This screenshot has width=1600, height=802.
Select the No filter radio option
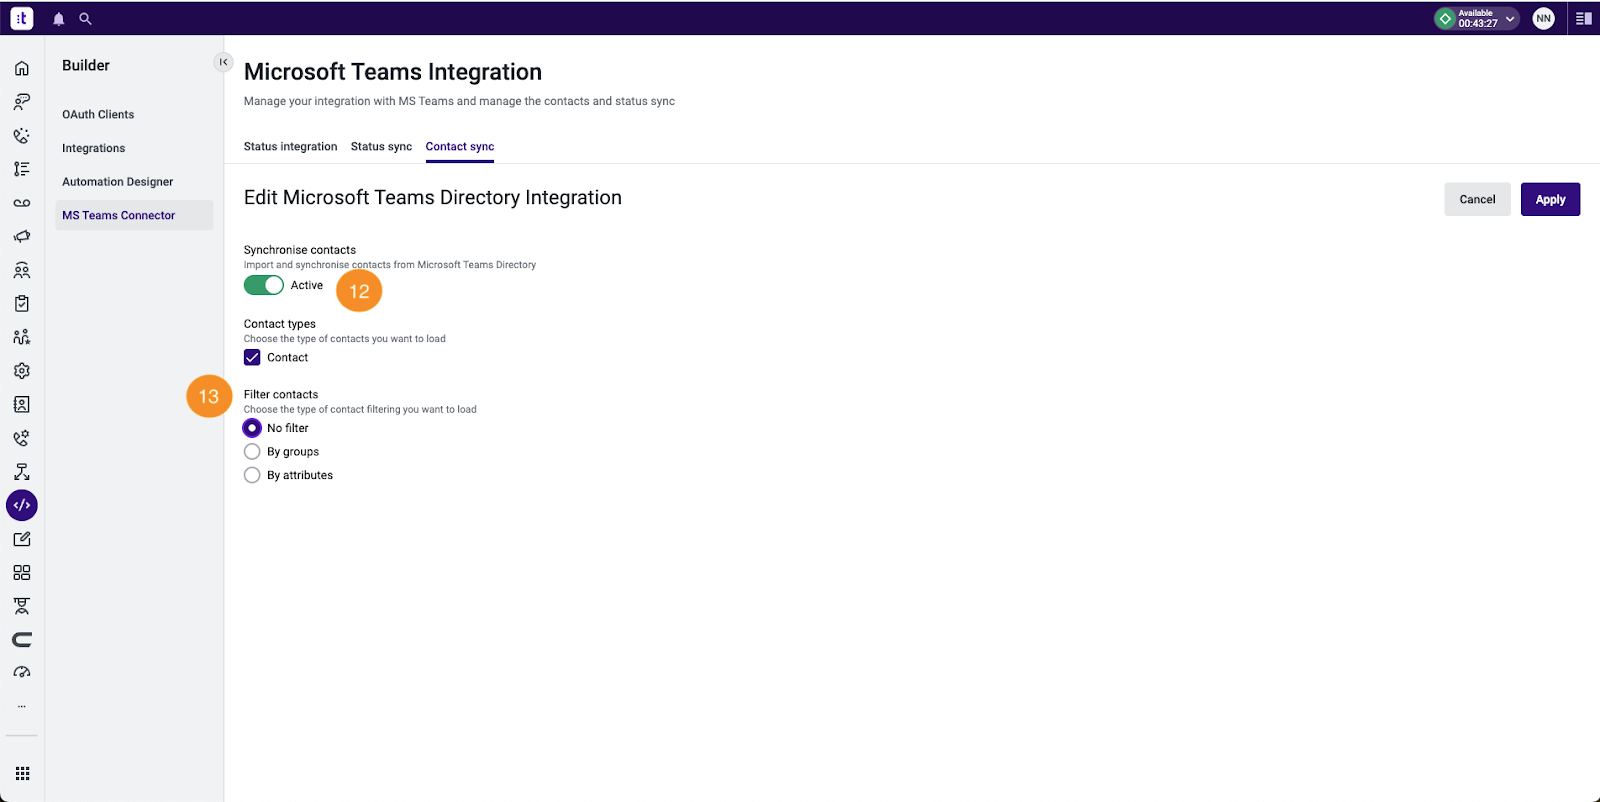tap(252, 428)
